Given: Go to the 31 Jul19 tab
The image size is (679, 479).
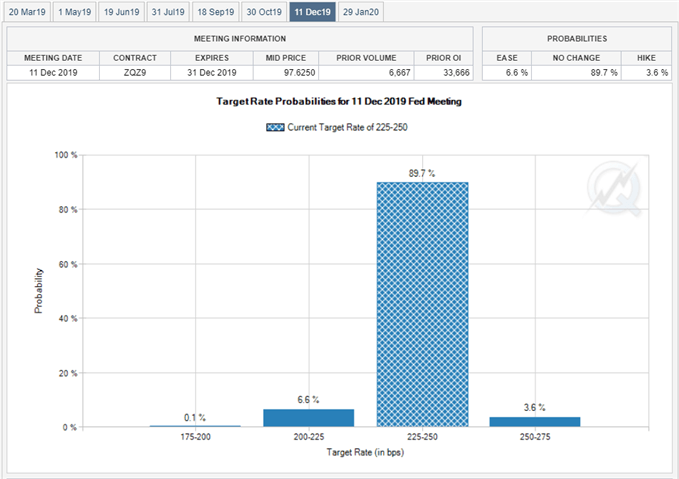Looking at the screenshot, I should click(x=168, y=12).
